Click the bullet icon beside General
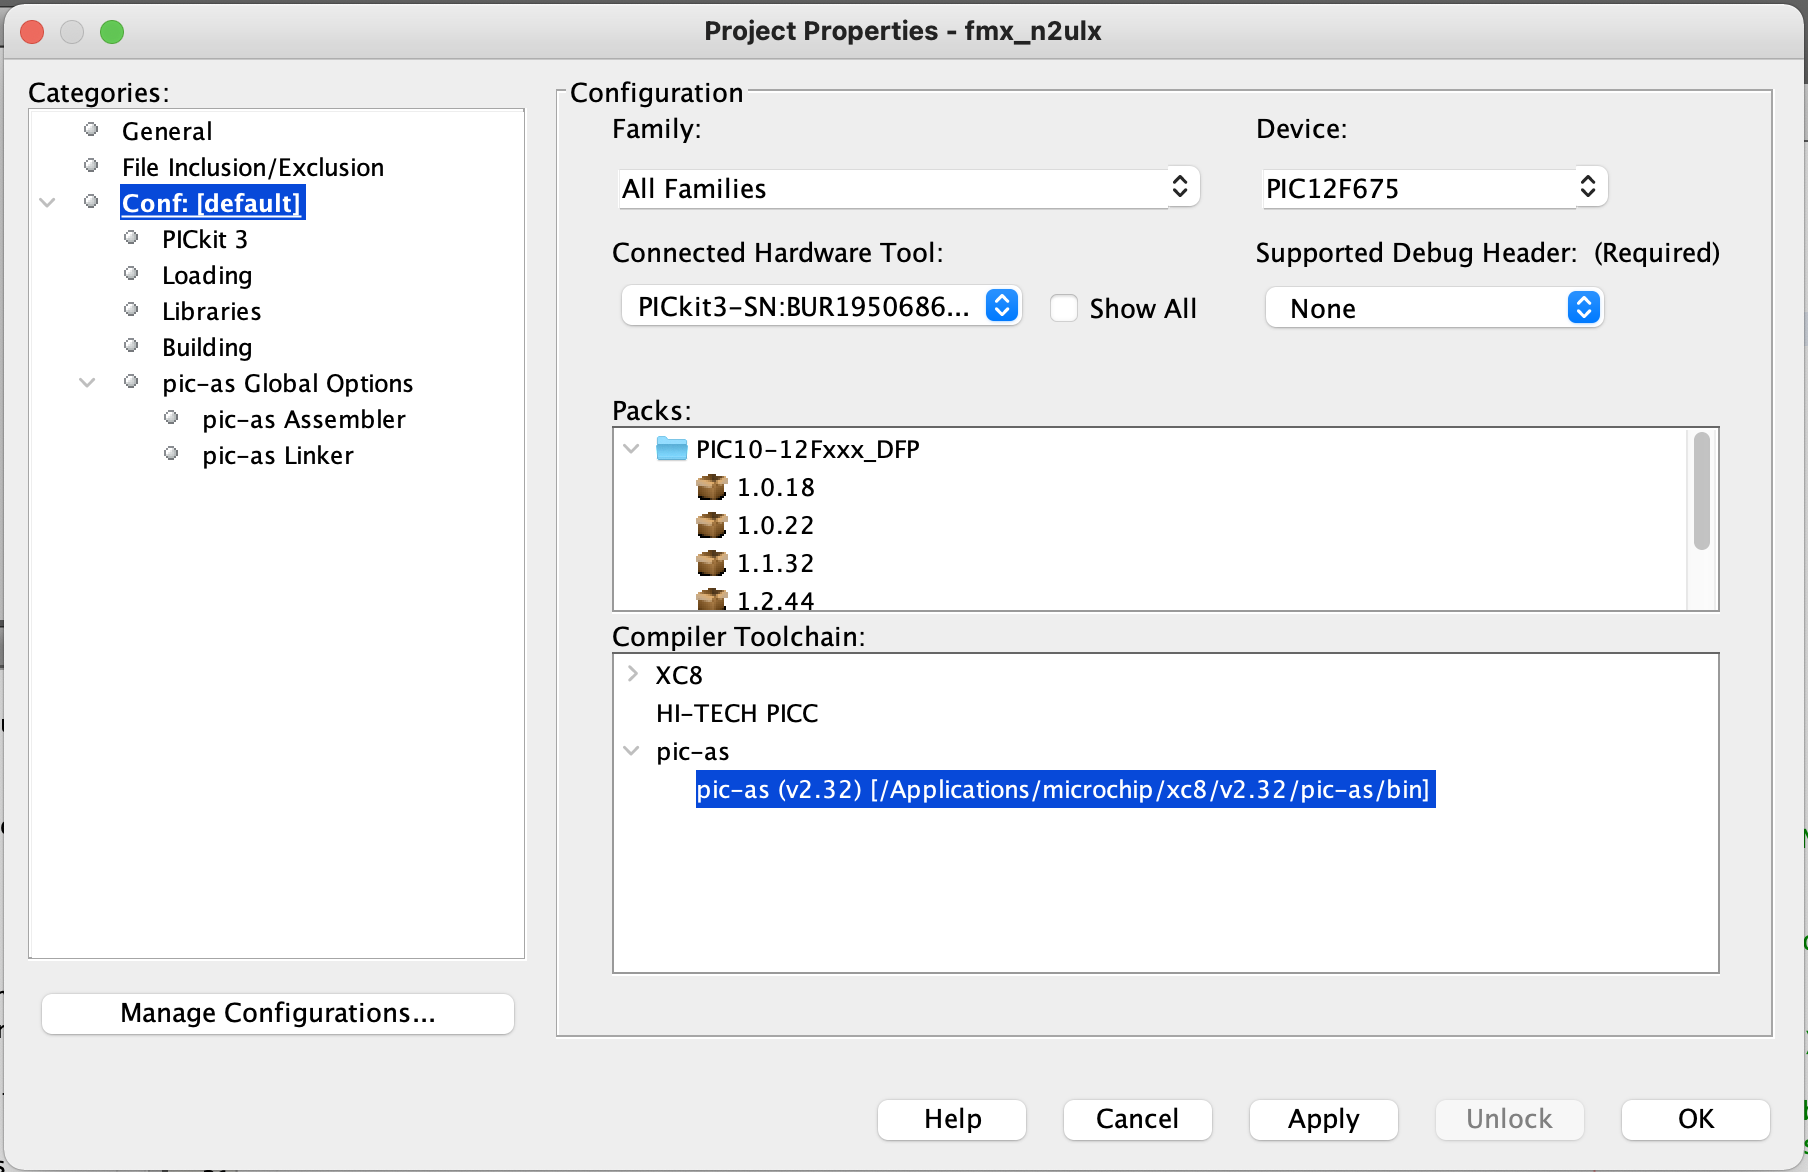Screen dimensions: 1808x1172 (x=91, y=130)
